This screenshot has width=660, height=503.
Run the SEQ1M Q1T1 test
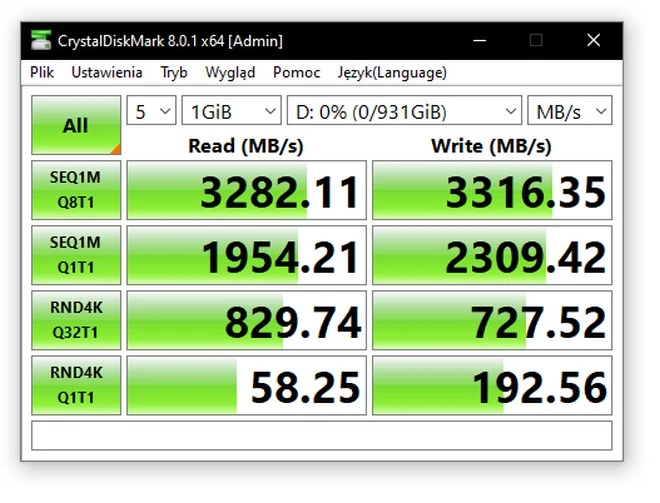(76, 255)
